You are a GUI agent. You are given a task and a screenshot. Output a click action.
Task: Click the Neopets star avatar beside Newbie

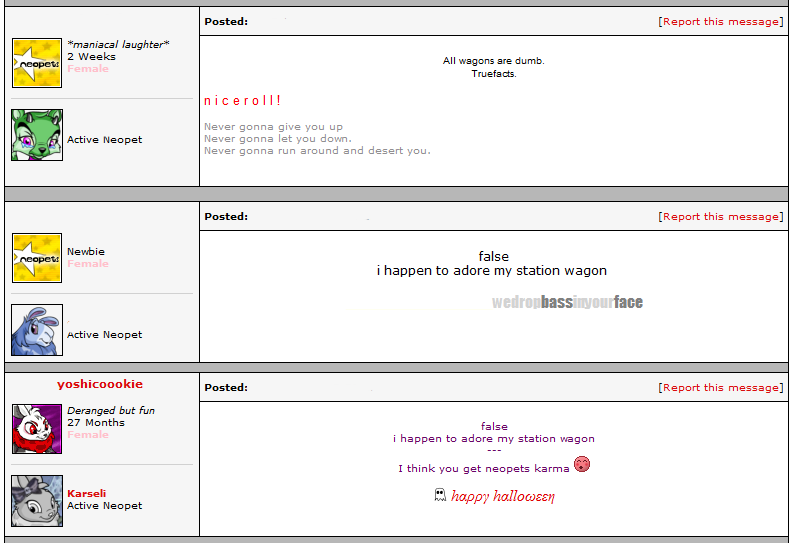click(37, 258)
